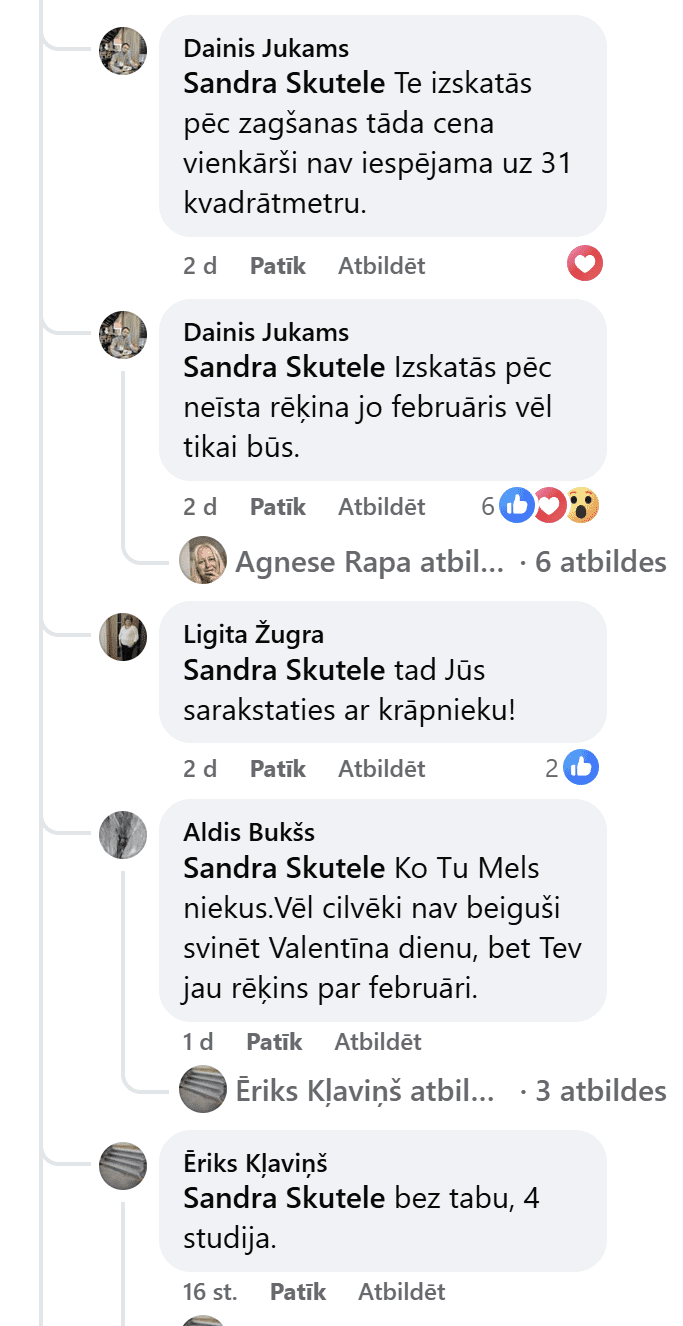Click Atbildēt under Ligita Žugra's comment

(381, 768)
